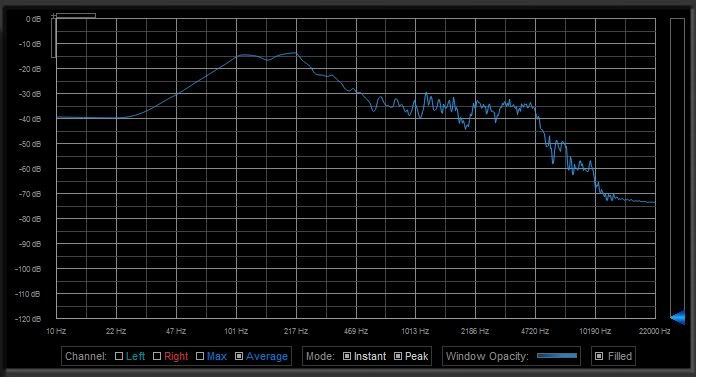
Task: Click the 'Mode:' label
Action: (320, 356)
